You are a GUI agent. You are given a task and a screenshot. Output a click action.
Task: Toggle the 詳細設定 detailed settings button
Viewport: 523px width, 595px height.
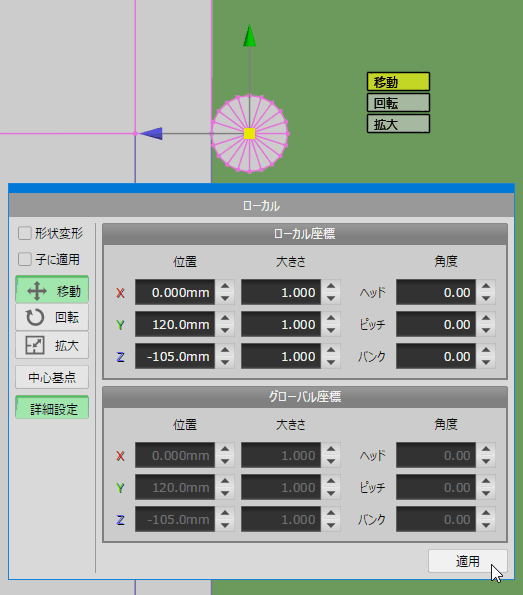(52, 408)
